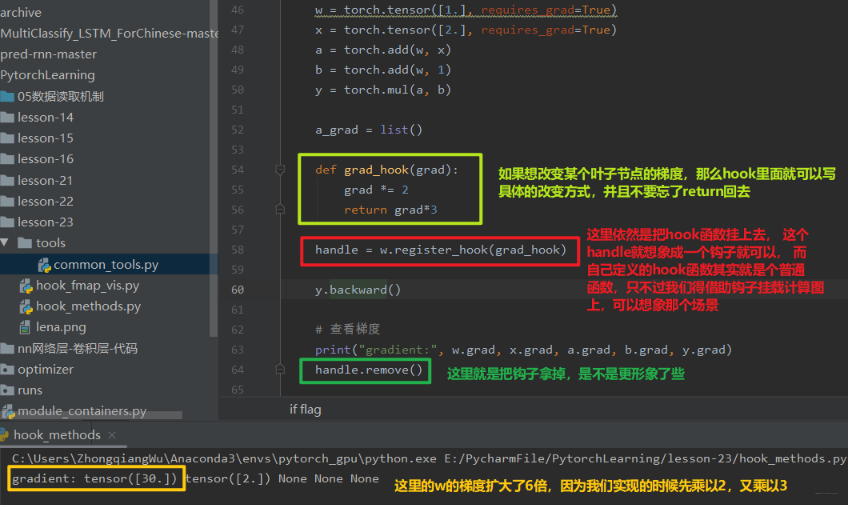Click the runs folder icon
This screenshot has width=848, height=505.
[x=7, y=390]
